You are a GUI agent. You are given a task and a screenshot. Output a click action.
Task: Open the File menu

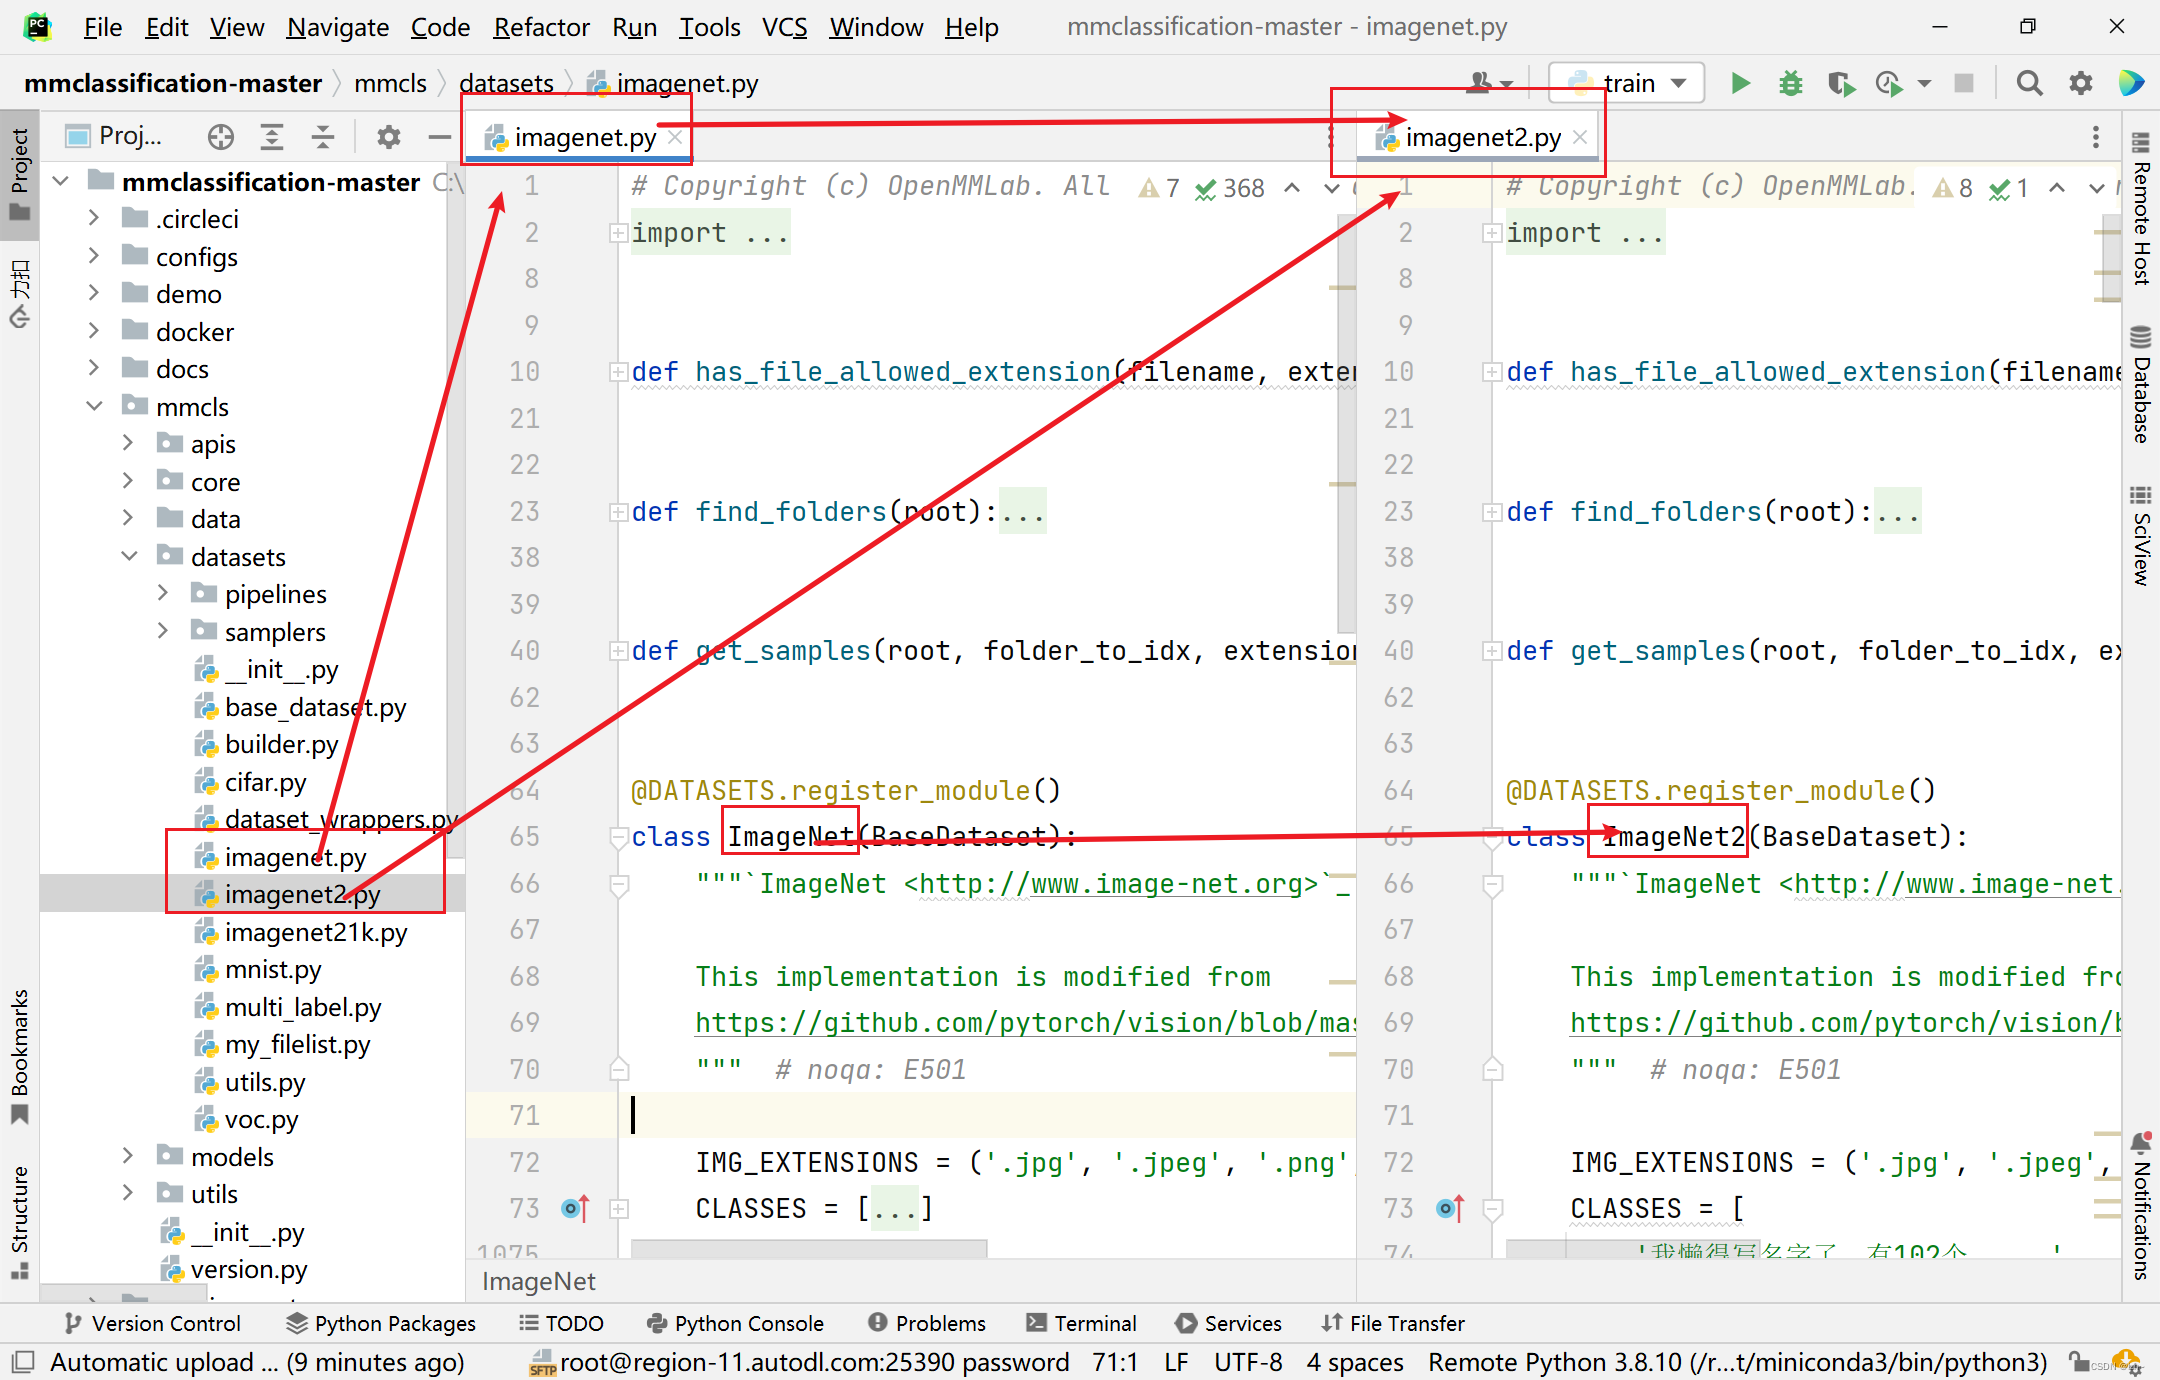102,27
